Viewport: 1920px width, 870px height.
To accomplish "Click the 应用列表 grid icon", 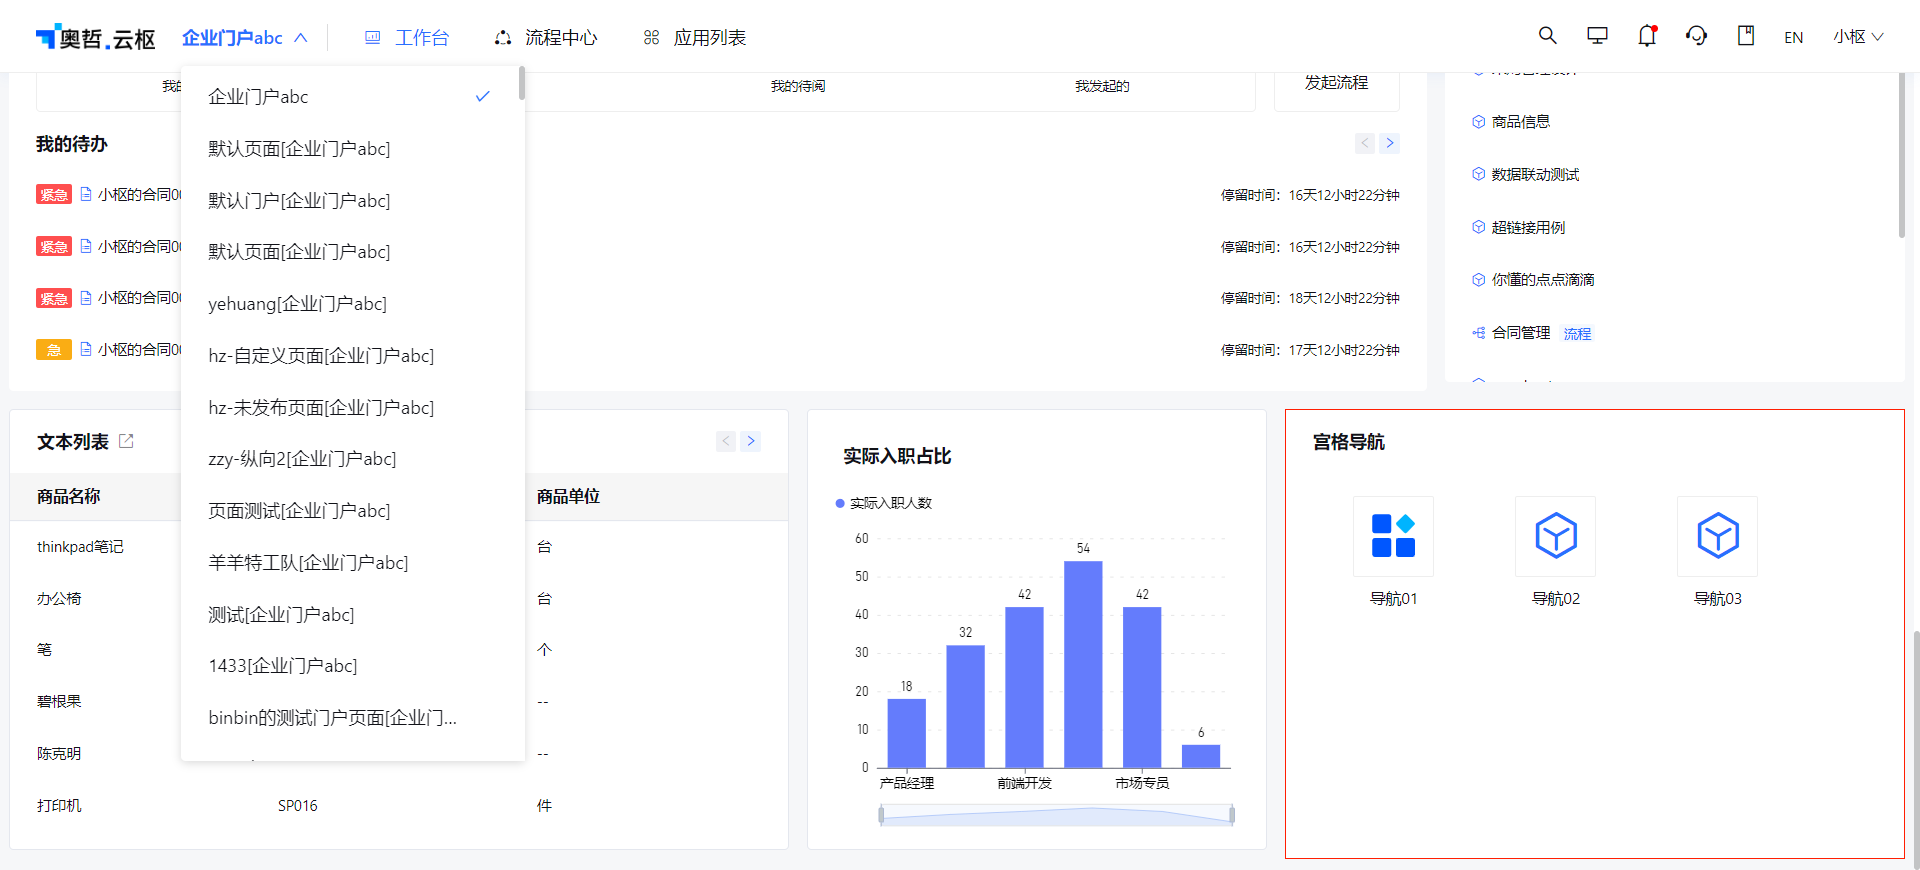I will coord(651,38).
